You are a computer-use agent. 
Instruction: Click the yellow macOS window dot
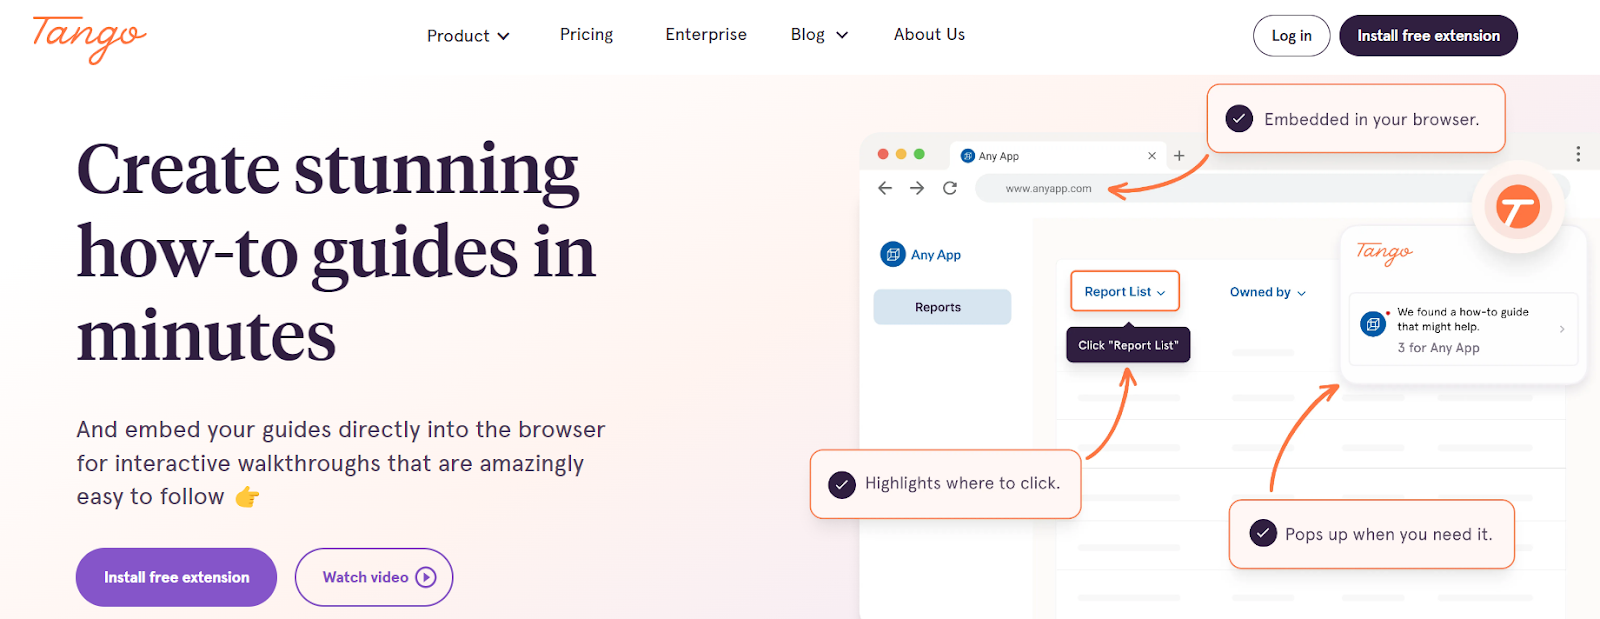click(x=901, y=154)
